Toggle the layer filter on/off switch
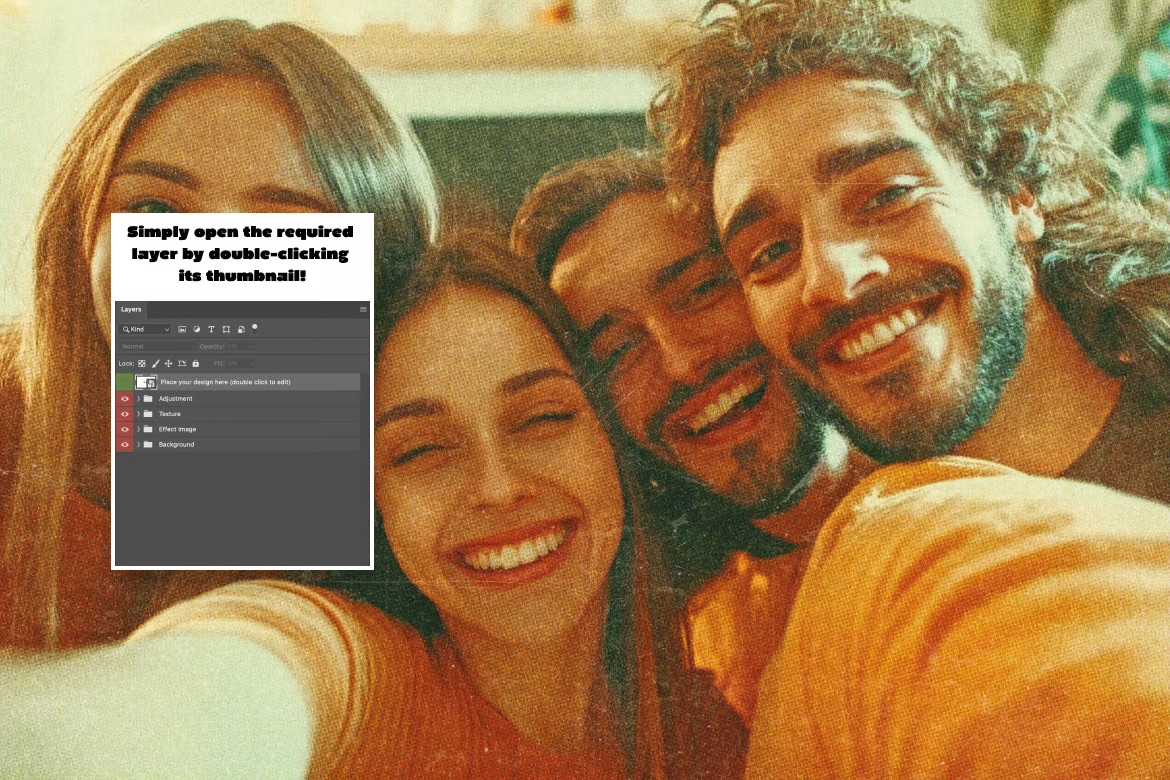This screenshot has height=780, width=1170. pyautogui.click(x=255, y=327)
